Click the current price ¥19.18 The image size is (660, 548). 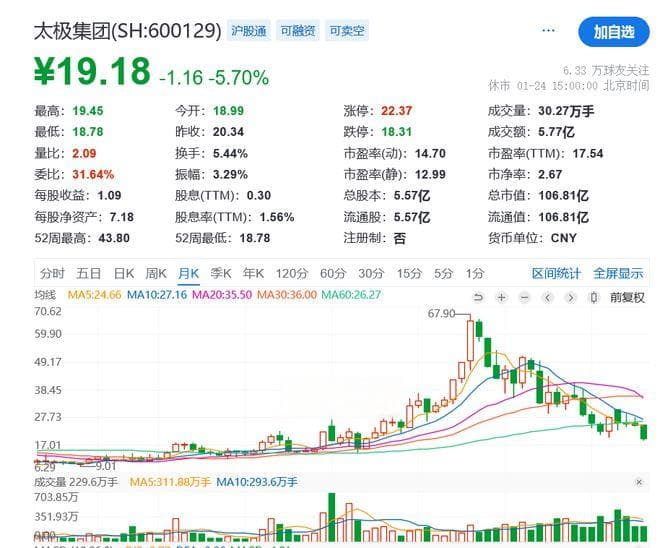coord(92,71)
